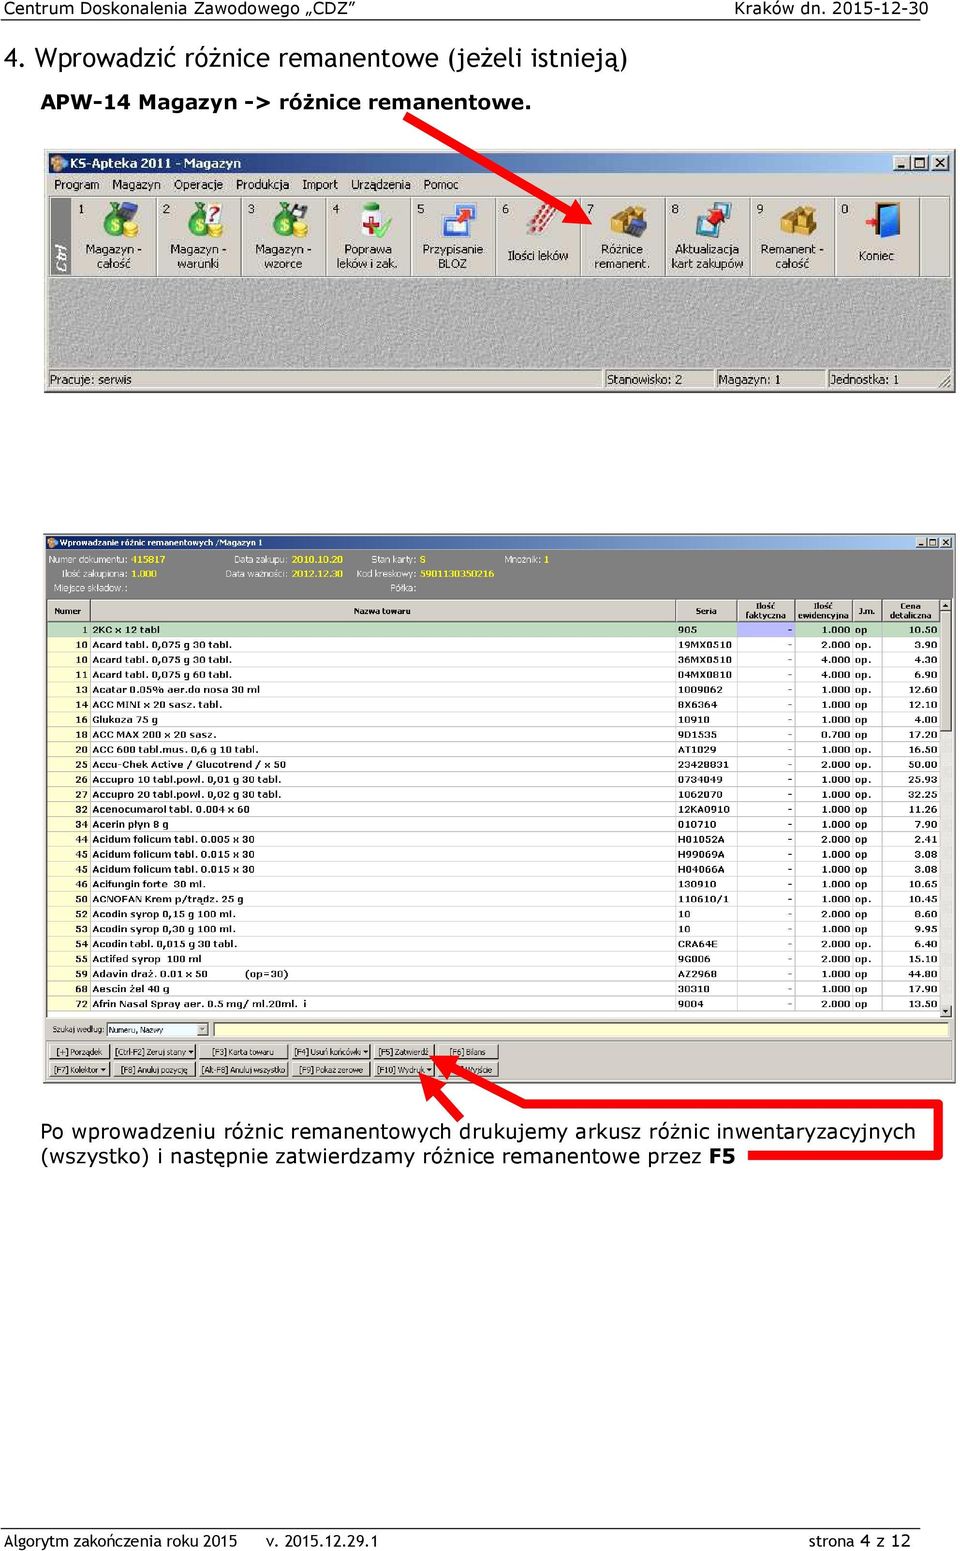This screenshot has height=1551, width=960.
Task: Open the Operacje menu
Action: pyautogui.click(x=198, y=185)
